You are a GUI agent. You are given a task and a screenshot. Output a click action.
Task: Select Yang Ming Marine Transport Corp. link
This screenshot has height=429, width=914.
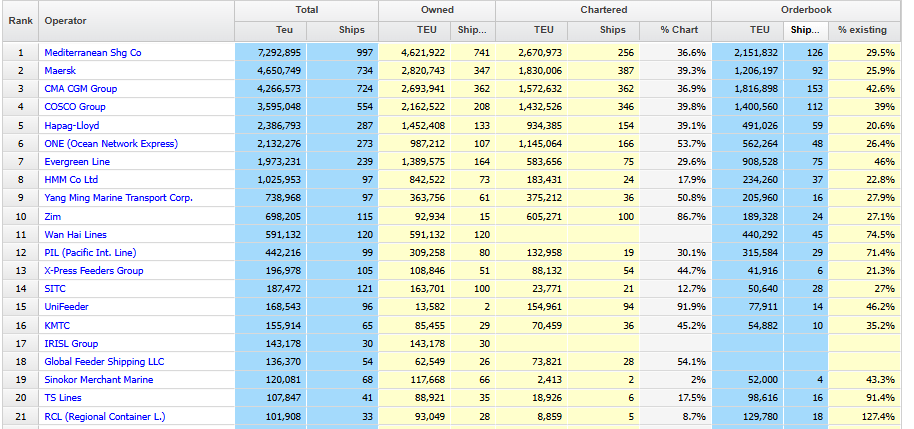[x=118, y=198]
